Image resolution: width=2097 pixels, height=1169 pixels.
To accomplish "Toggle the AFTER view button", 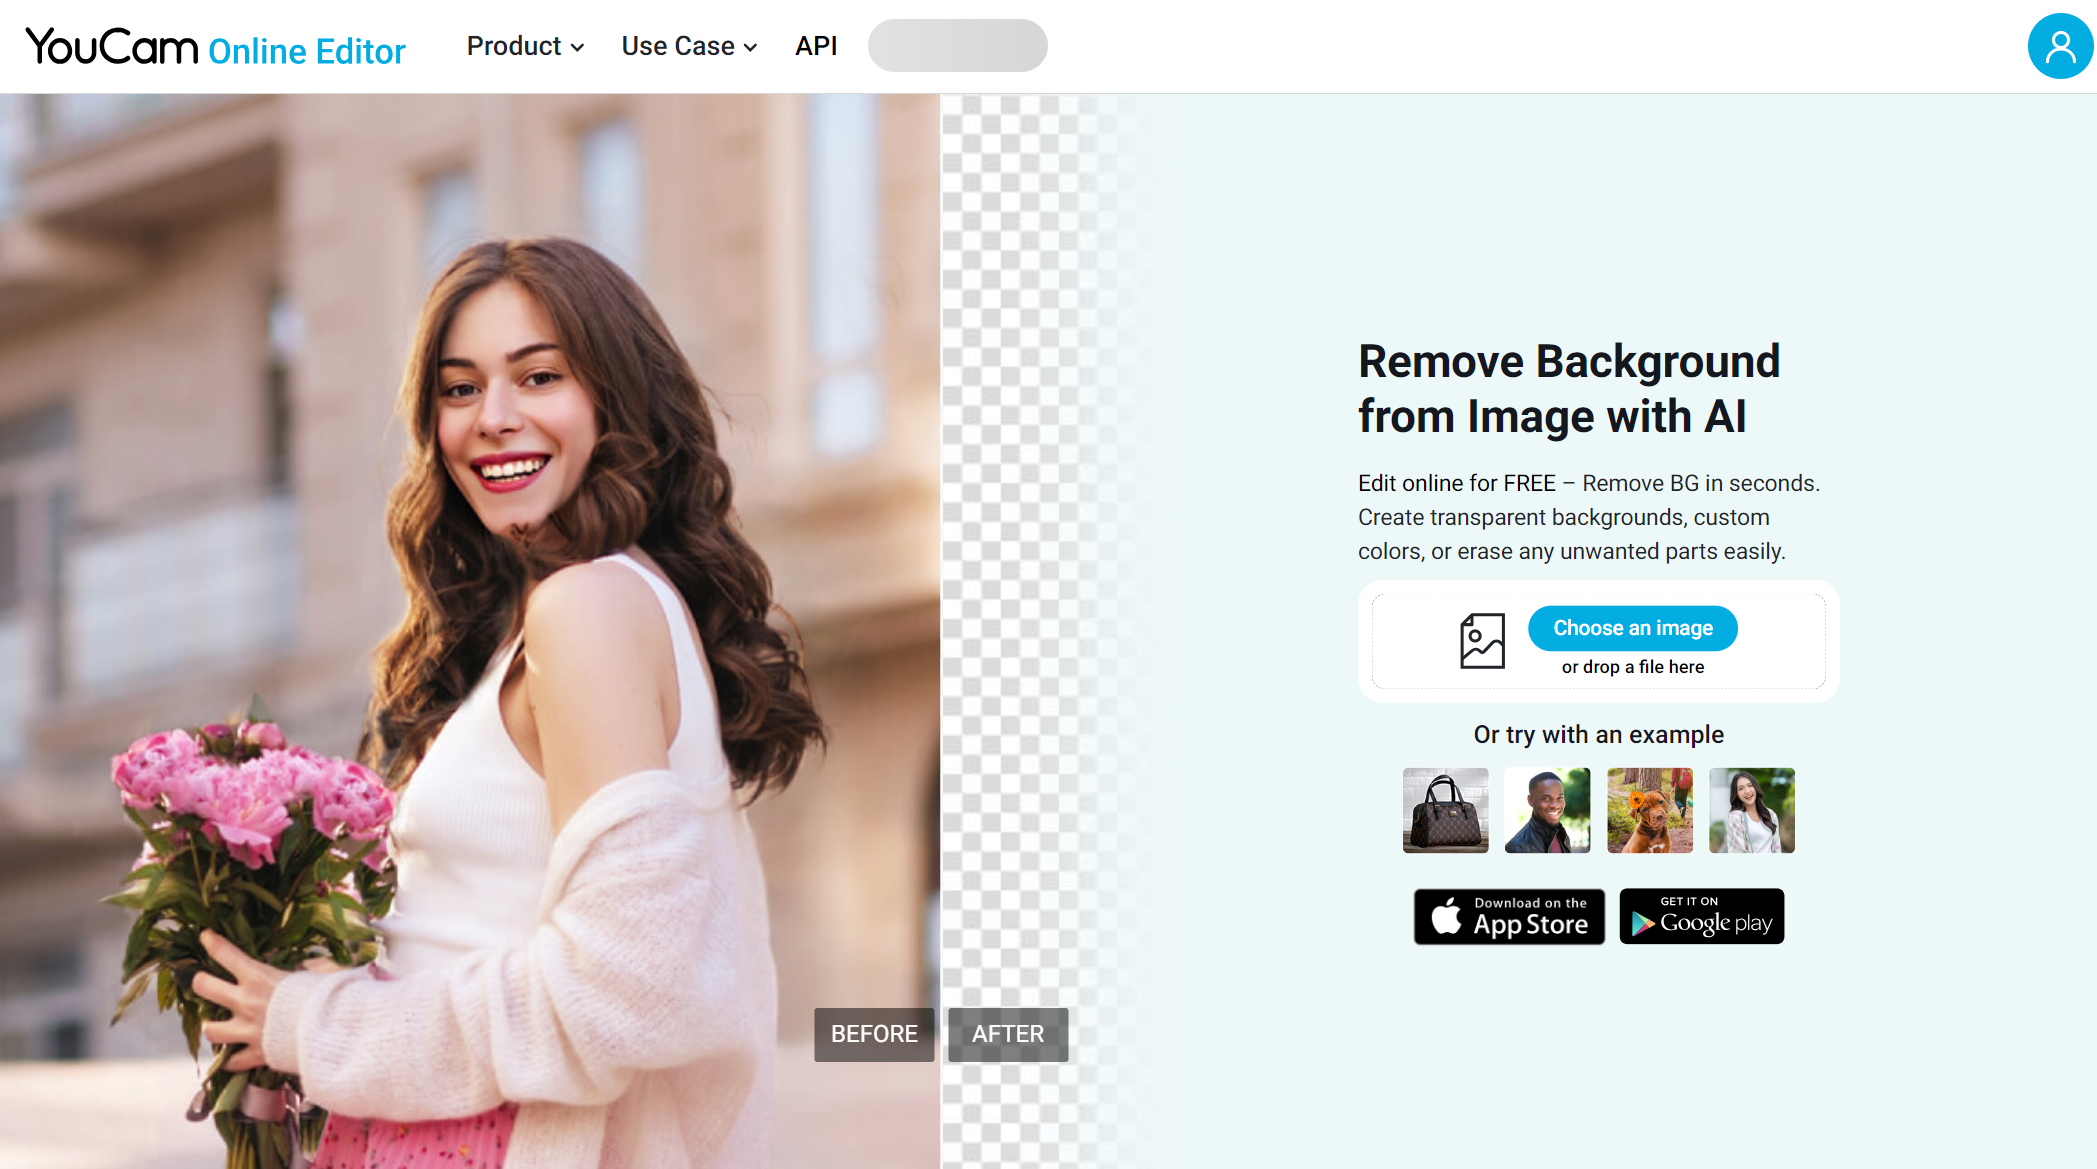I will point(1006,1034).
